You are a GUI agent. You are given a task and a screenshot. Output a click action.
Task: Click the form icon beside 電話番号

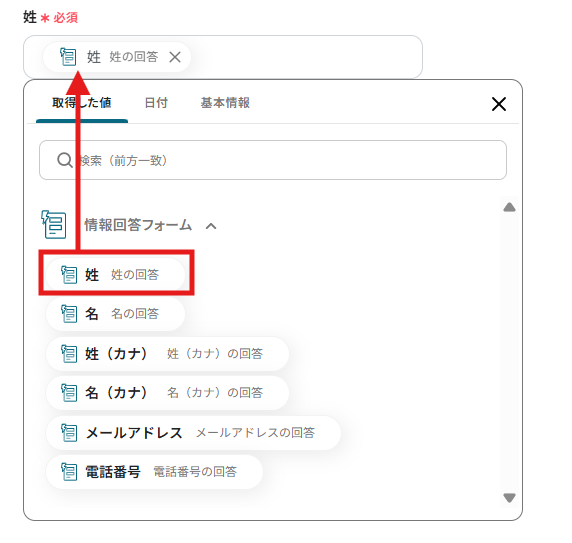(x=69, y=472)
